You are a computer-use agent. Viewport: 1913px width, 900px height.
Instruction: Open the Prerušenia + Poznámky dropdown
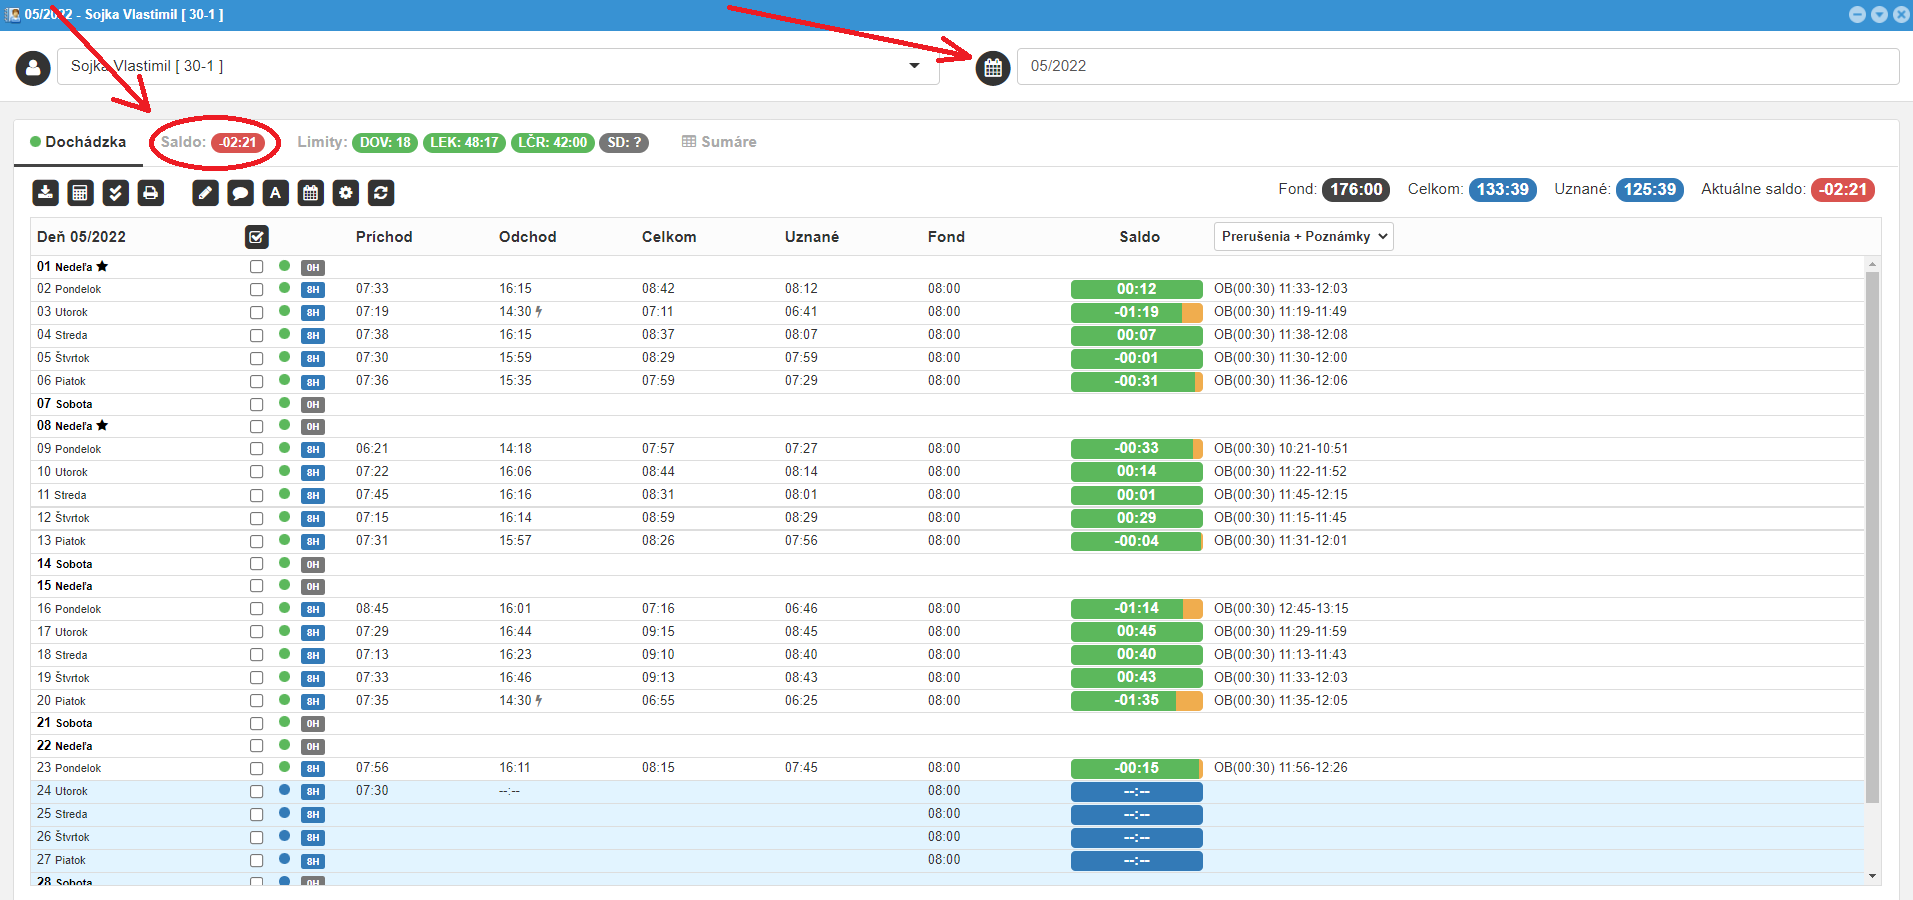point(1303,237)
